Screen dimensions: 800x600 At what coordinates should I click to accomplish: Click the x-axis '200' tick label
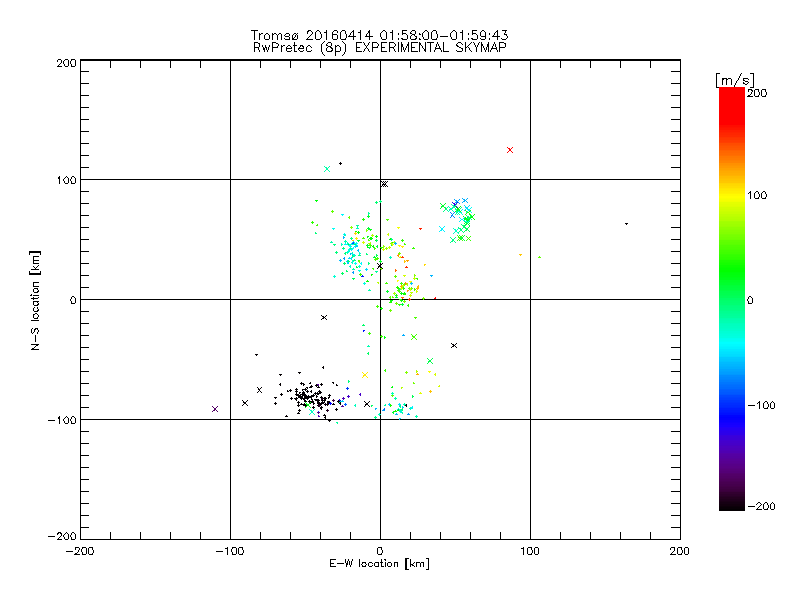680,551
